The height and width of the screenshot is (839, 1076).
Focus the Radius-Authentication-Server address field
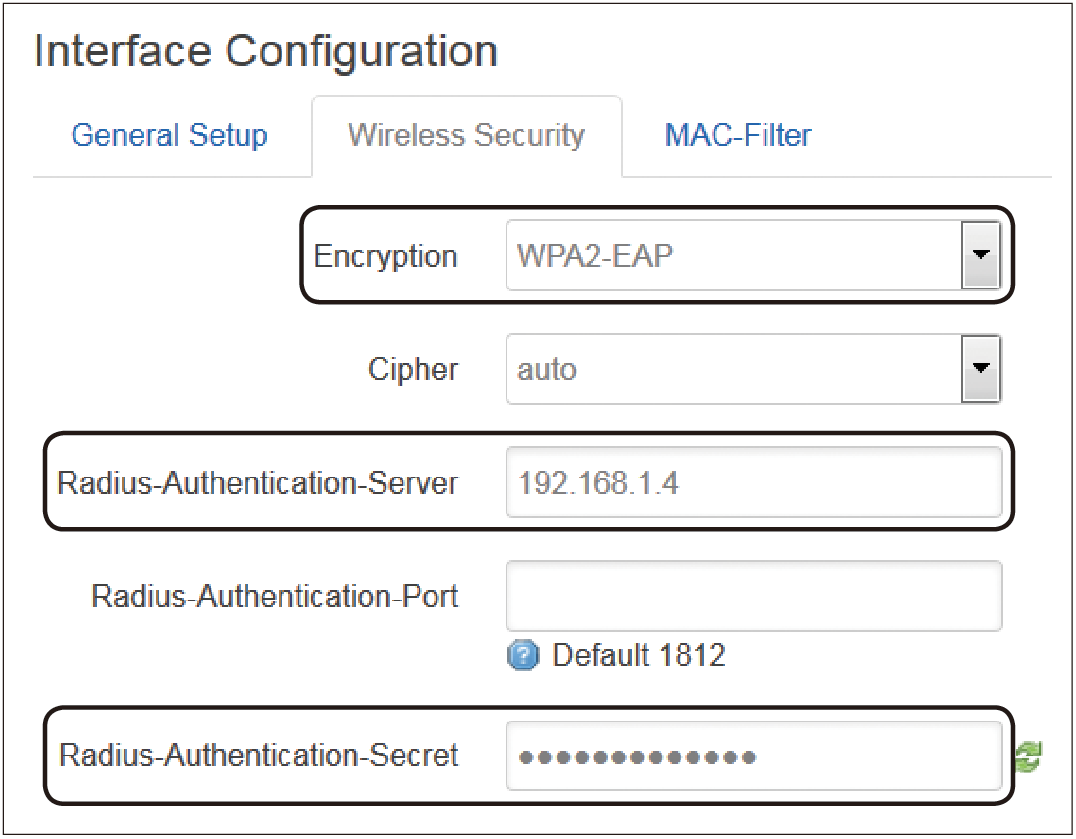point(754,482)
